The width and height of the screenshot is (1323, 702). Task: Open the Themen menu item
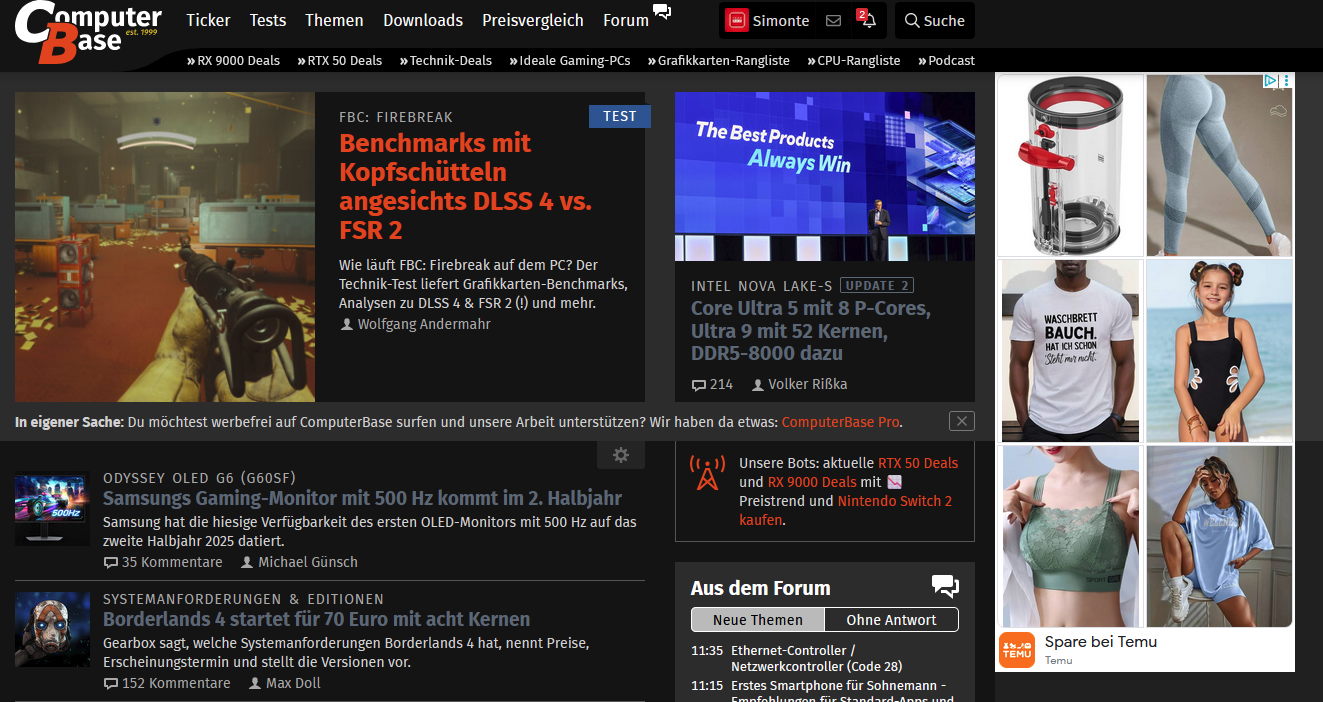(x=334, y=20)
